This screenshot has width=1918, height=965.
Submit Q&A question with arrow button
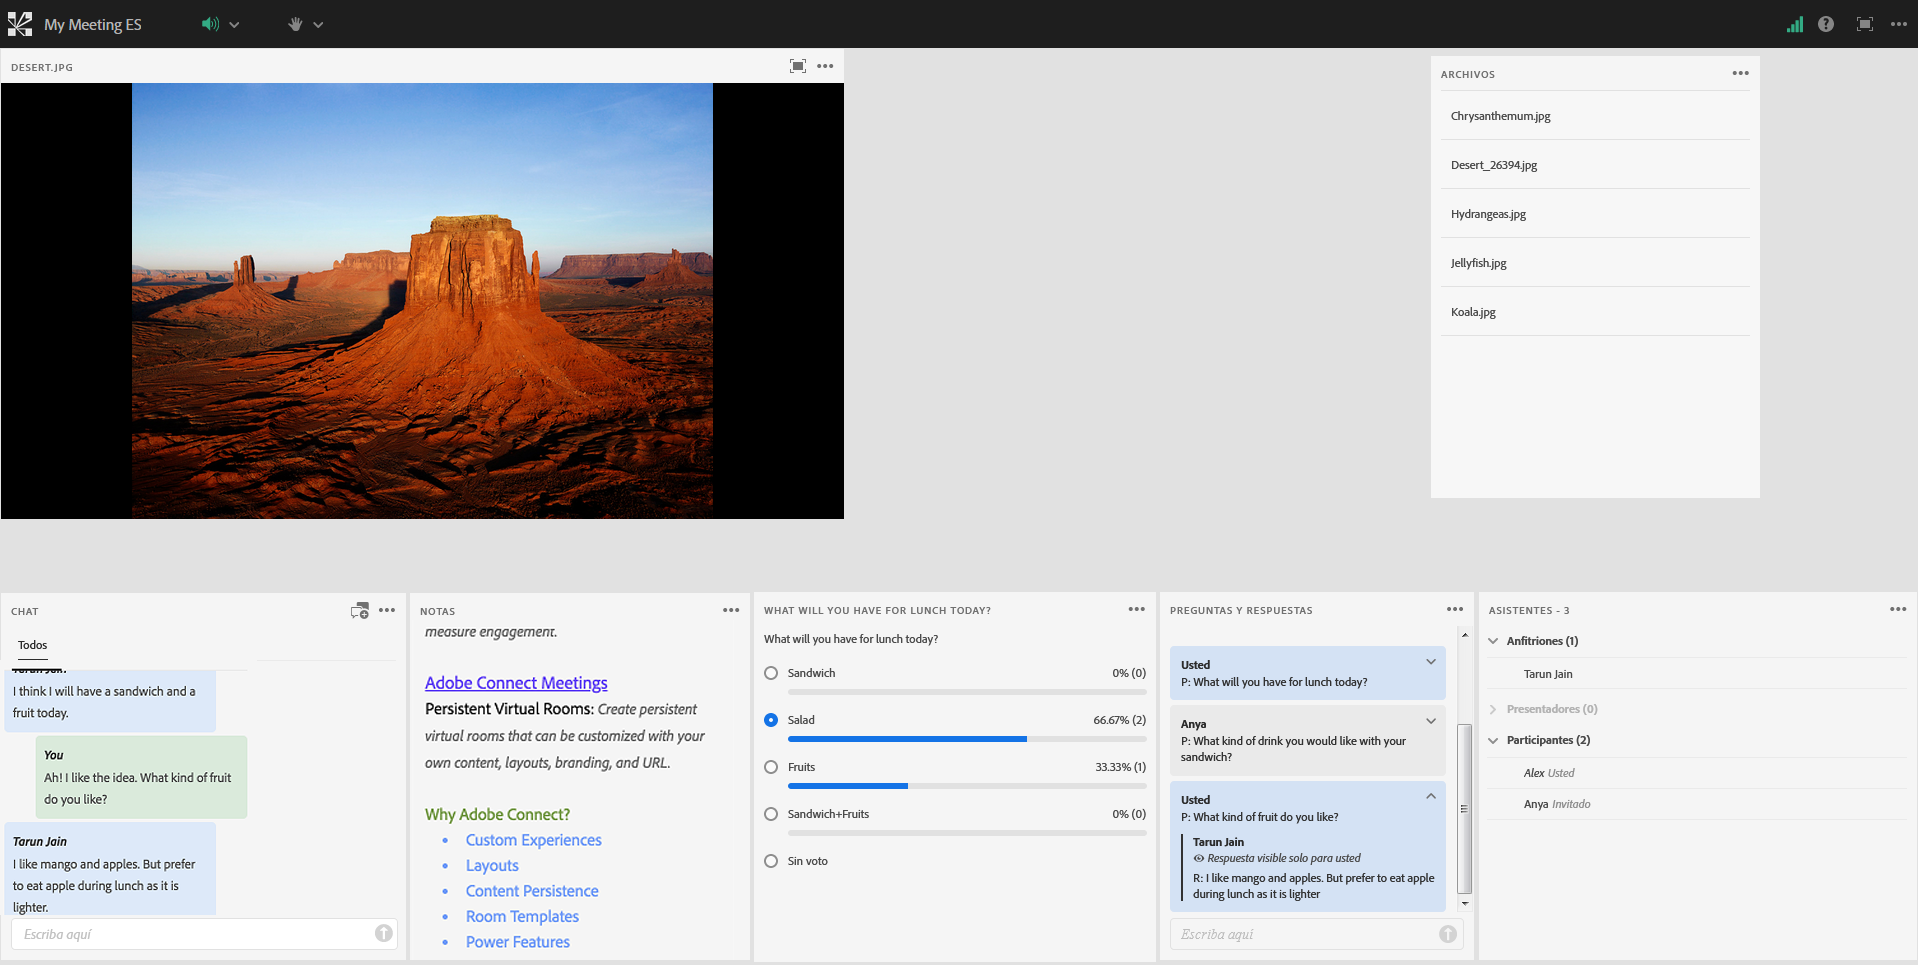point(1448,933)
